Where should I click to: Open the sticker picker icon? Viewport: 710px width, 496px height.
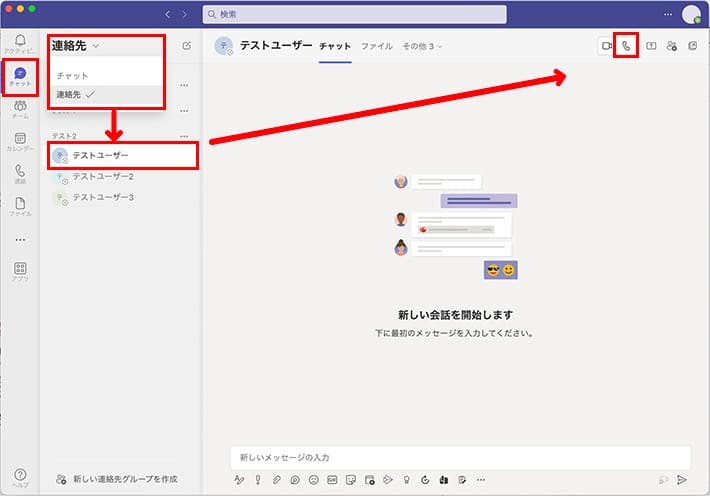pyautogui.click(x=350, y=480)
